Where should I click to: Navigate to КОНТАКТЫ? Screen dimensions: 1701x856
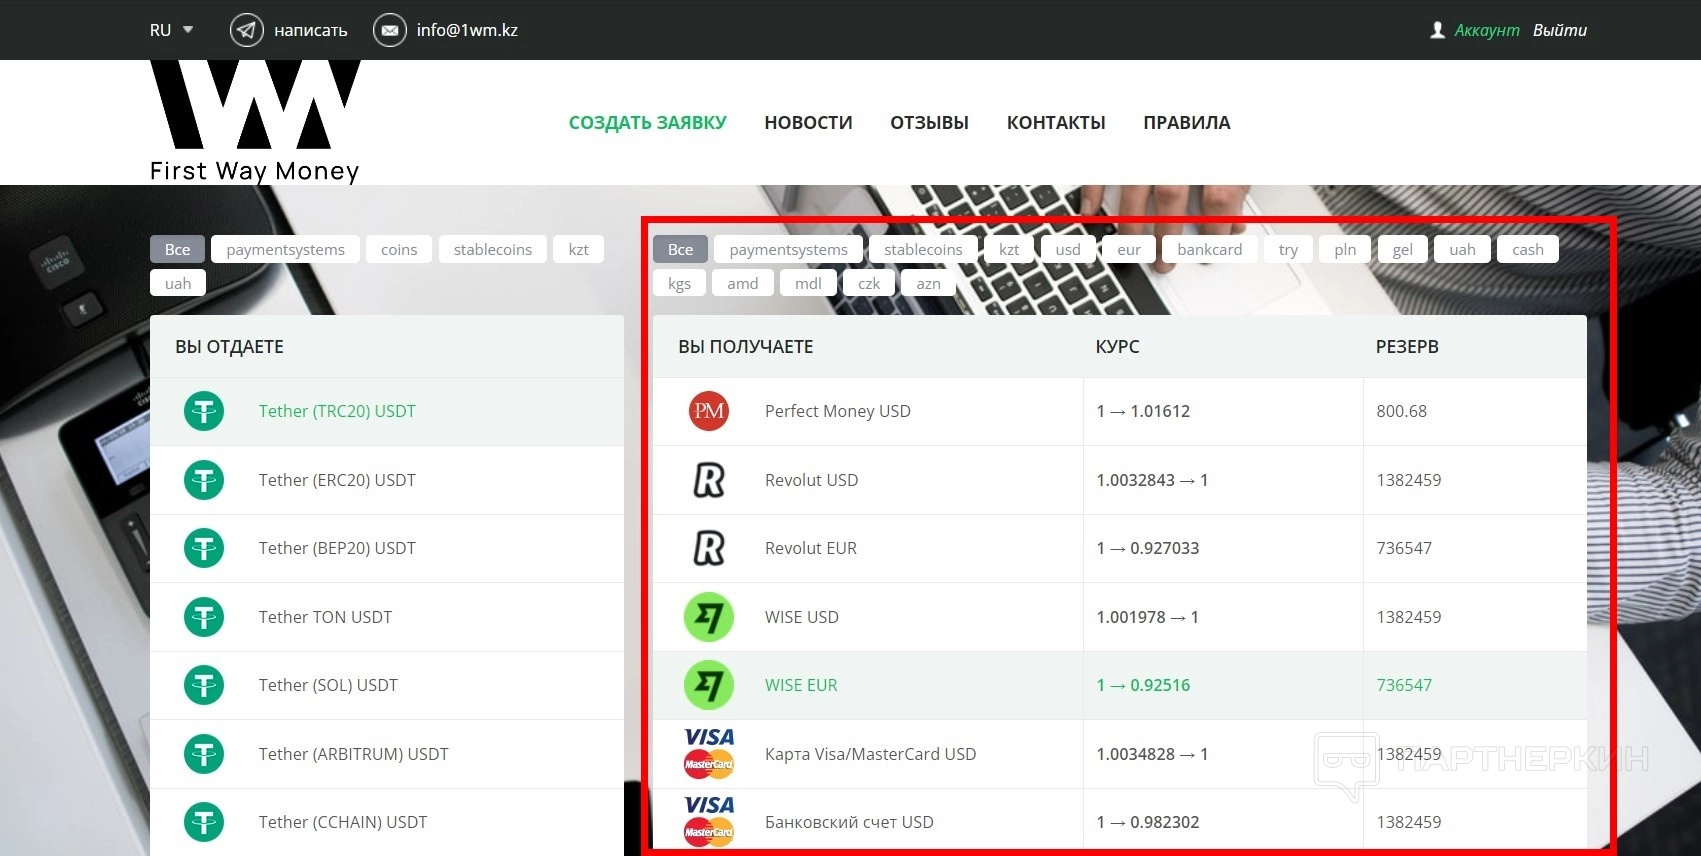[x=1056, y=123]
